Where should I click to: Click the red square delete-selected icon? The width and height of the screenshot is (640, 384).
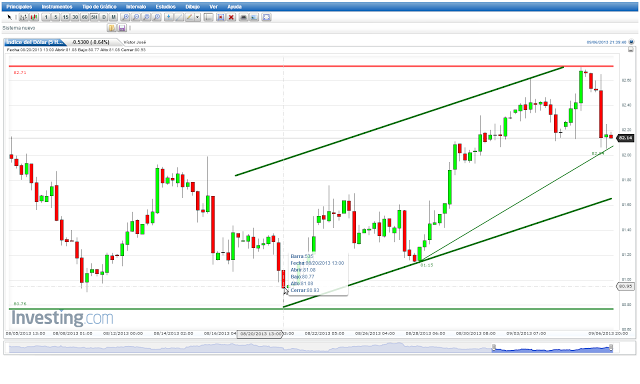tap(221, 17)
